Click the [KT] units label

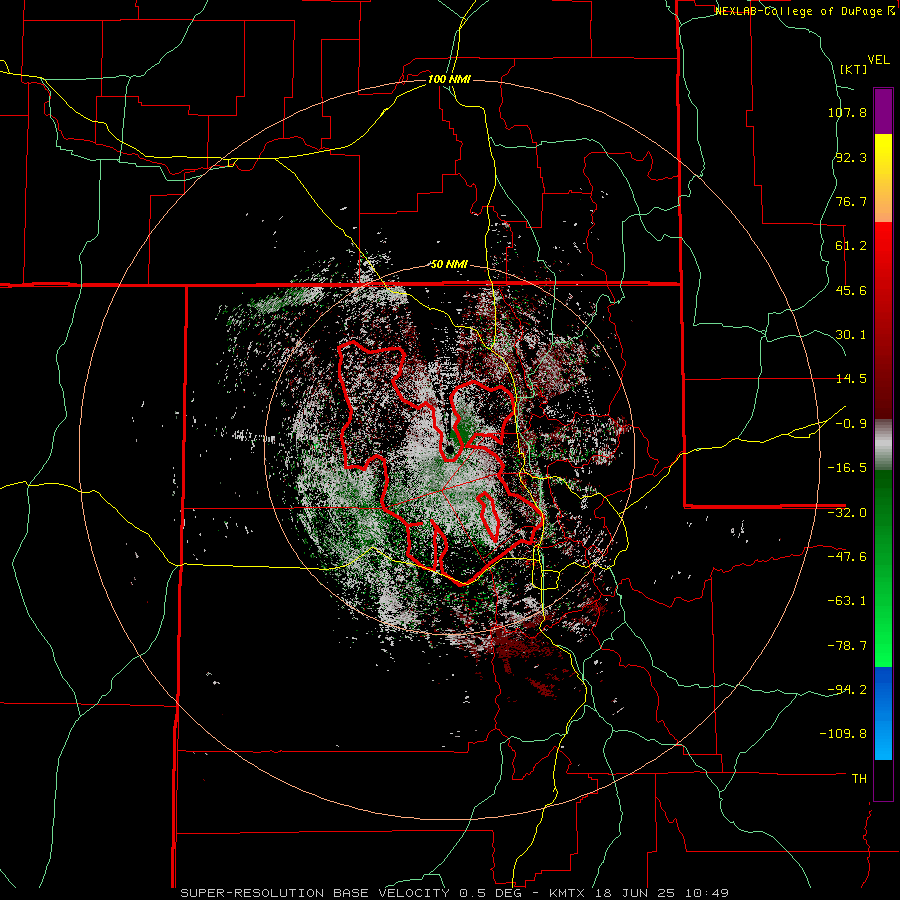pyautogui.click(x=854, y=69)
